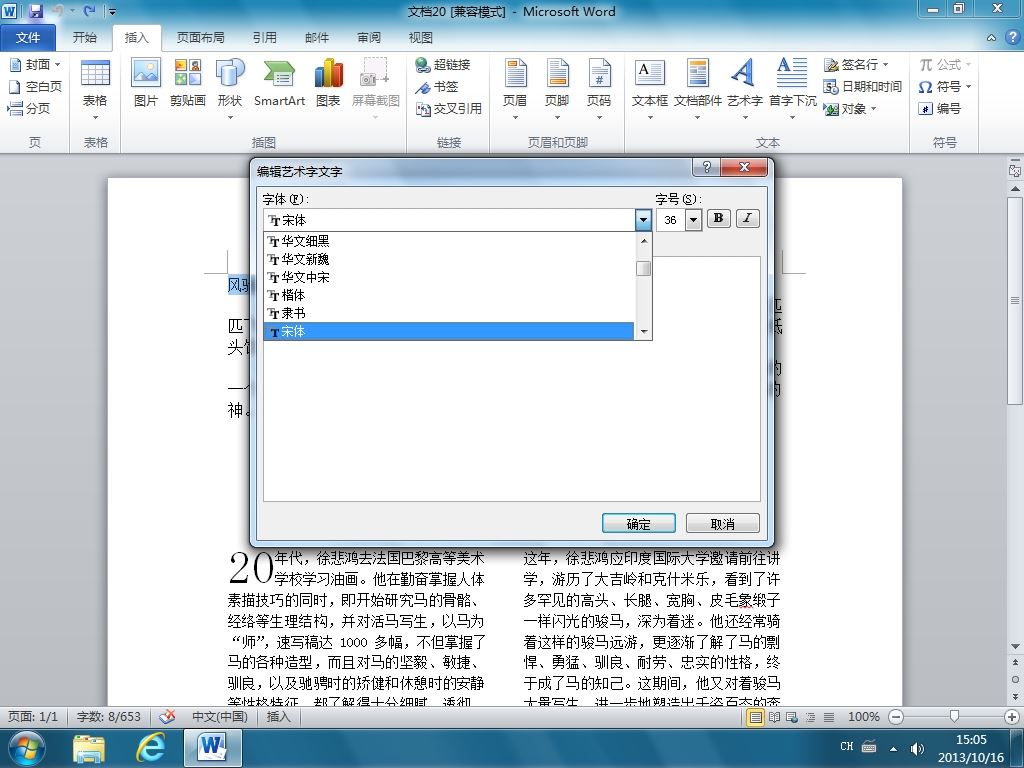The height and width of the screenshot is (768, 1024).
Task: Switch to Web Layout view
Action: click(x=792, y=717)
